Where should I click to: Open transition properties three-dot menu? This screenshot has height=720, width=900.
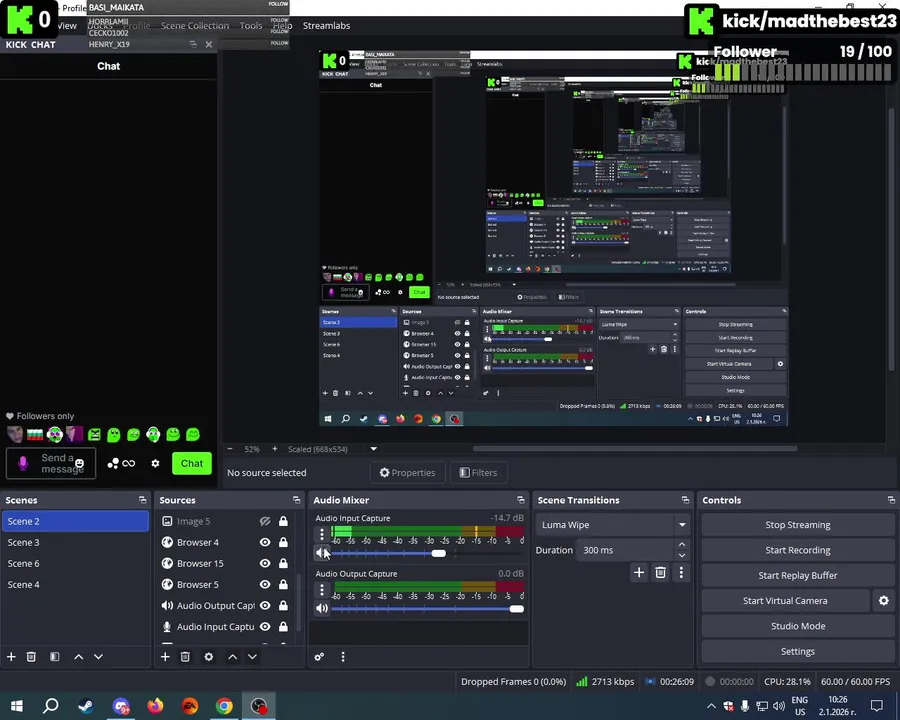point(681,572)
